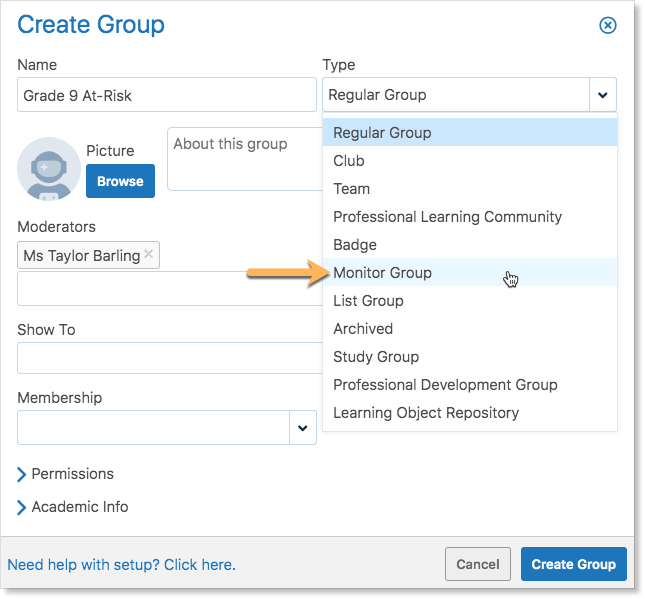Image resolution: width=645 pixels, height=599 pixels.
Task: Select Monitor Group from the list
Action: pos(470,272)
